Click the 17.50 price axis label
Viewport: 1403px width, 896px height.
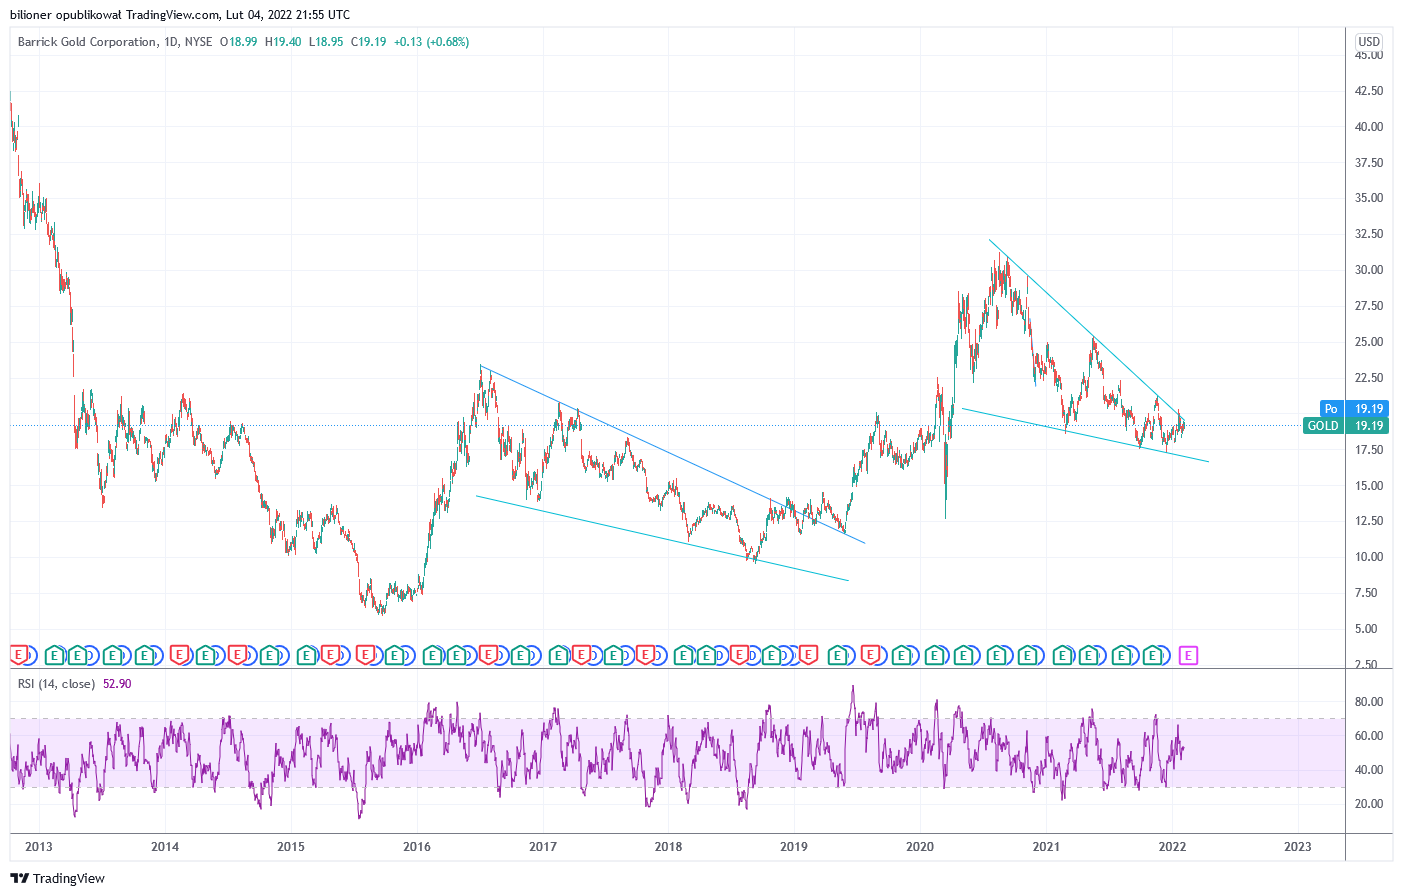coord(1369,450)
